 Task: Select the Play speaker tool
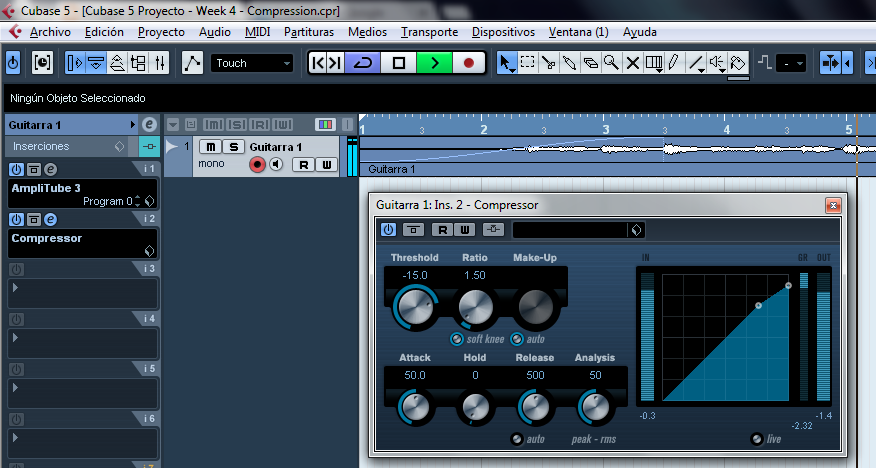click(717, 63)
